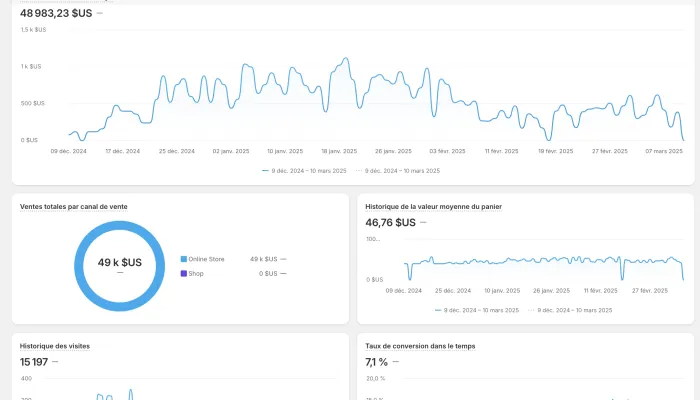
Task: Open the 'Ventes totales par canal de vente' card title
Action: click(x=74, y=207)
